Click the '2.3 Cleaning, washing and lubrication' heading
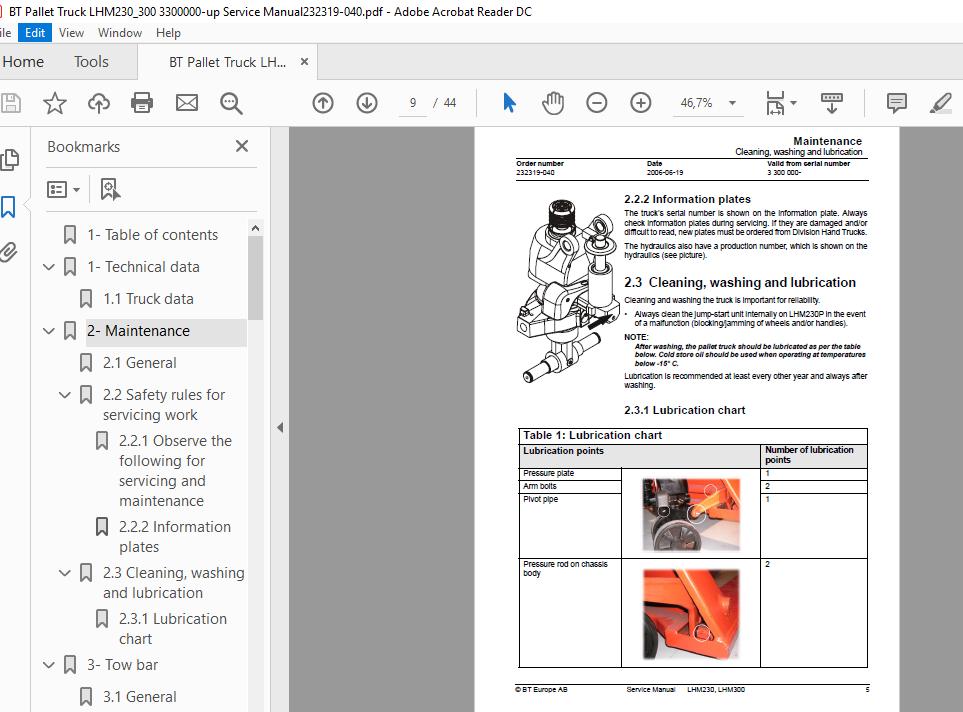Image resolution: width=963 pixels, height=712 pixels. coord(740,283)
